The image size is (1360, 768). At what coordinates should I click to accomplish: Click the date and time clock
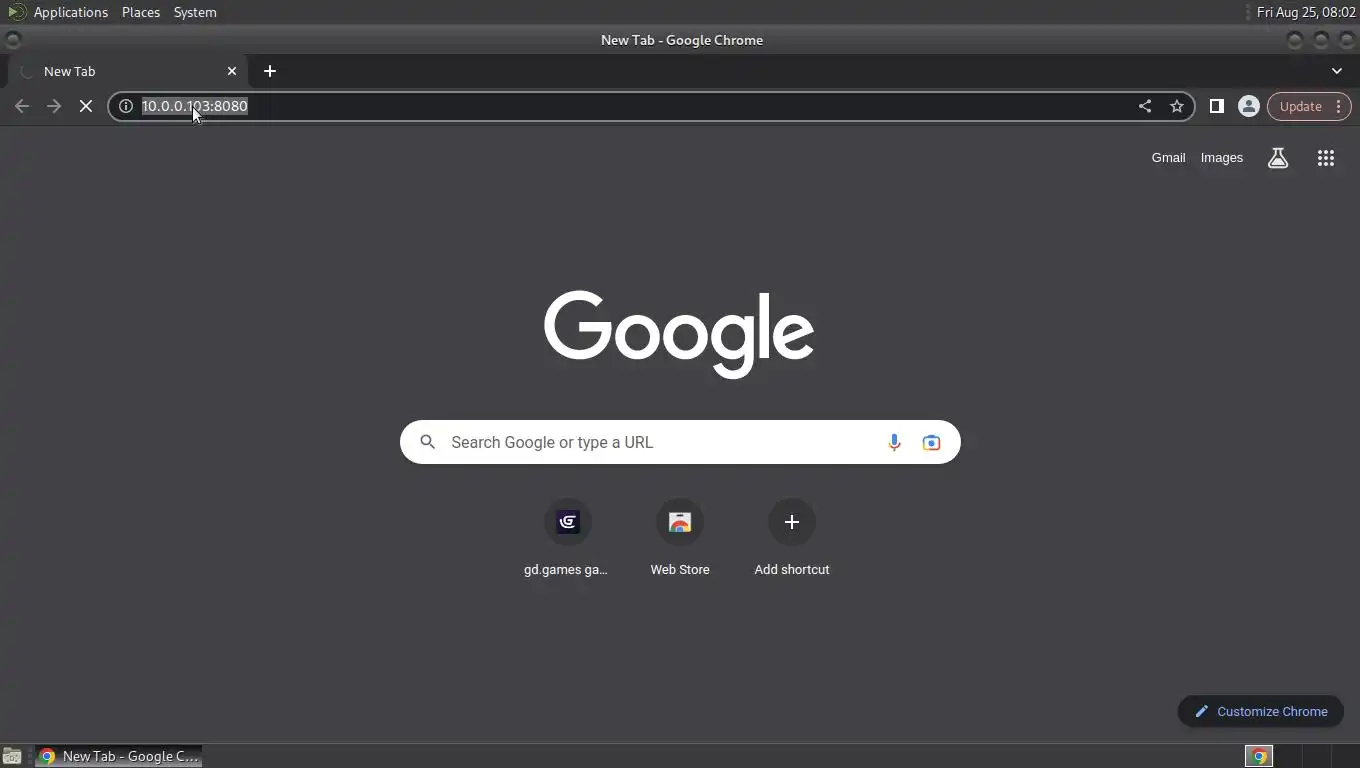coord(1306,12)
